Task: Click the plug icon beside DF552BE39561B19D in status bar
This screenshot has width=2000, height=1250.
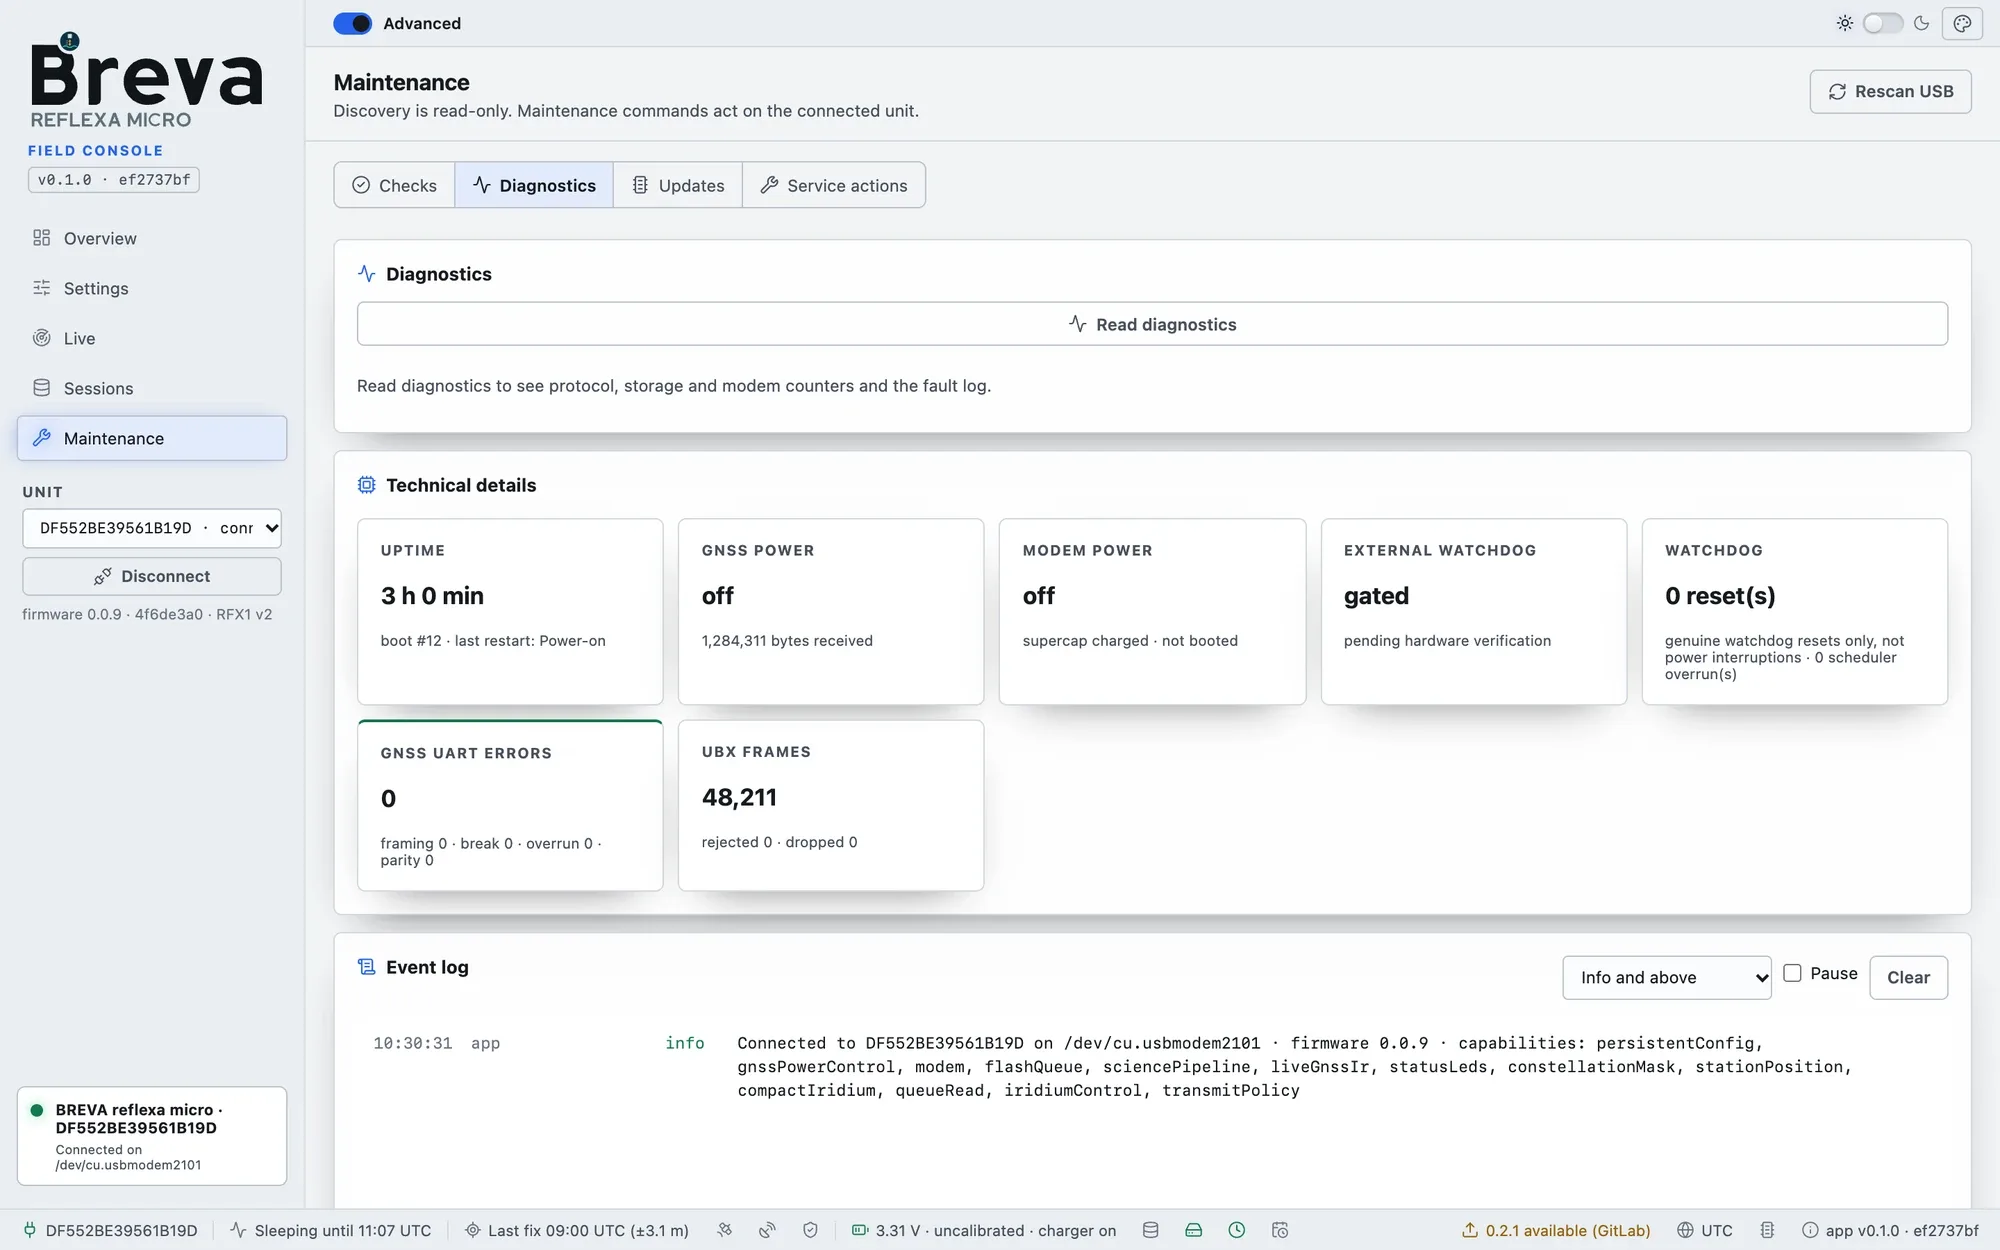Action: [x=30, y=1230]
